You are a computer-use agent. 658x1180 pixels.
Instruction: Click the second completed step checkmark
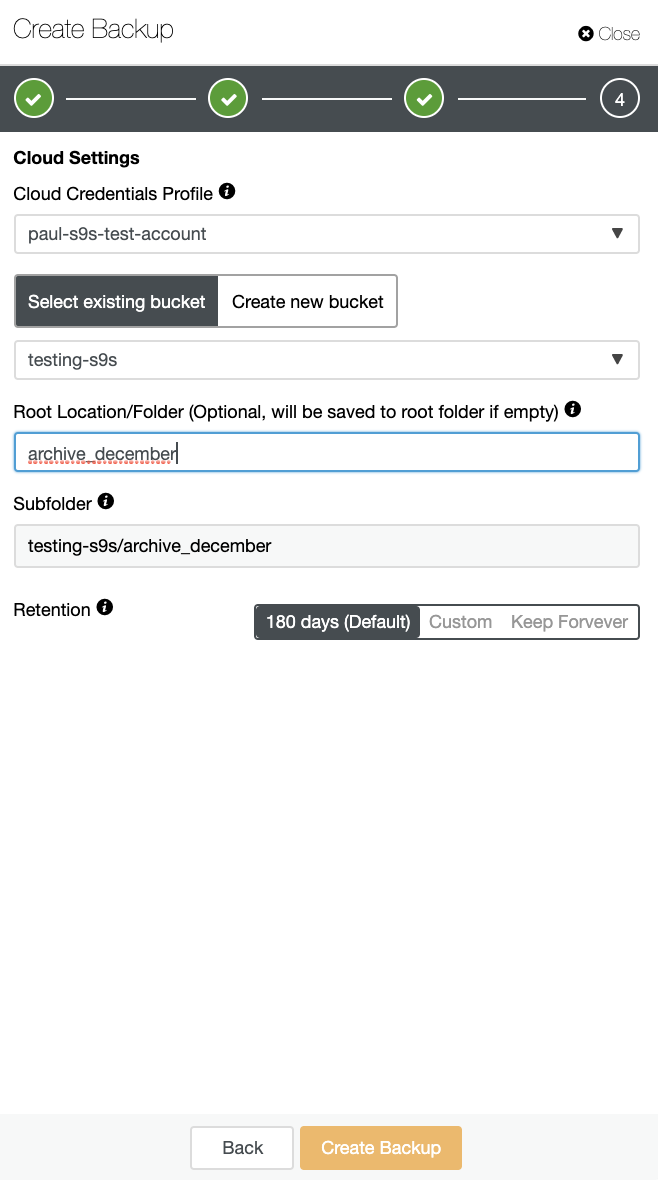coord(228,99)
